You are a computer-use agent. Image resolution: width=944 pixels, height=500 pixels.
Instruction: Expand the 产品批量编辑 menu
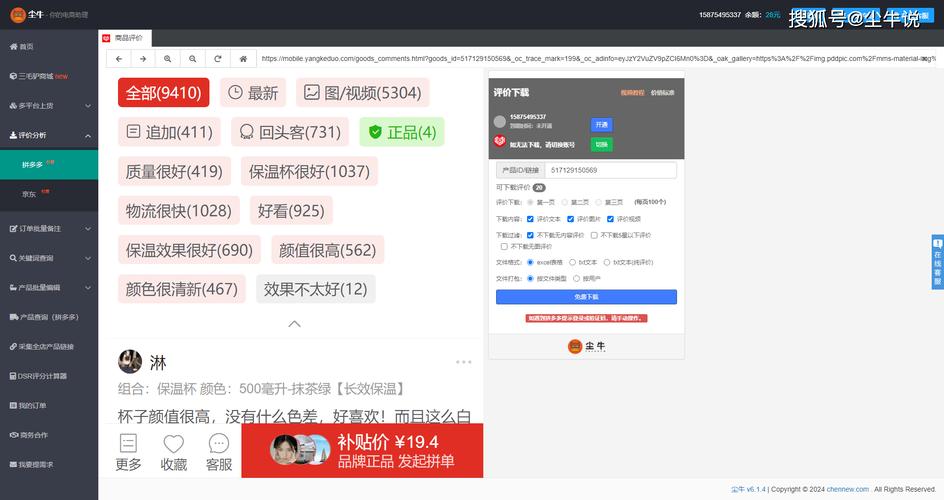[49, 288]
